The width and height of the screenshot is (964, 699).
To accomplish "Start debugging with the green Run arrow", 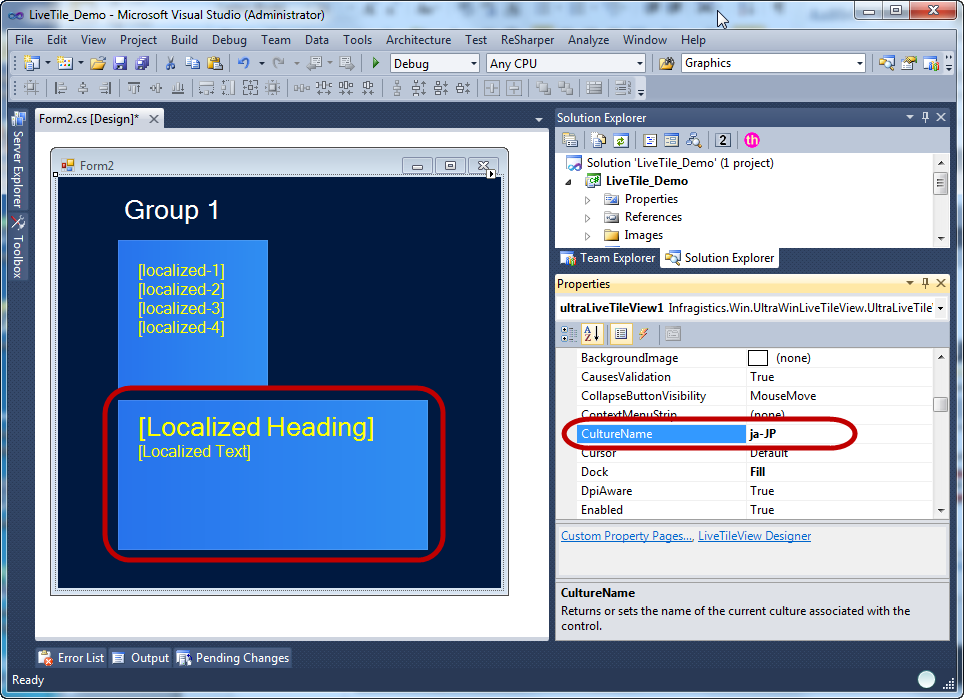I will click(x=375, y=62).
